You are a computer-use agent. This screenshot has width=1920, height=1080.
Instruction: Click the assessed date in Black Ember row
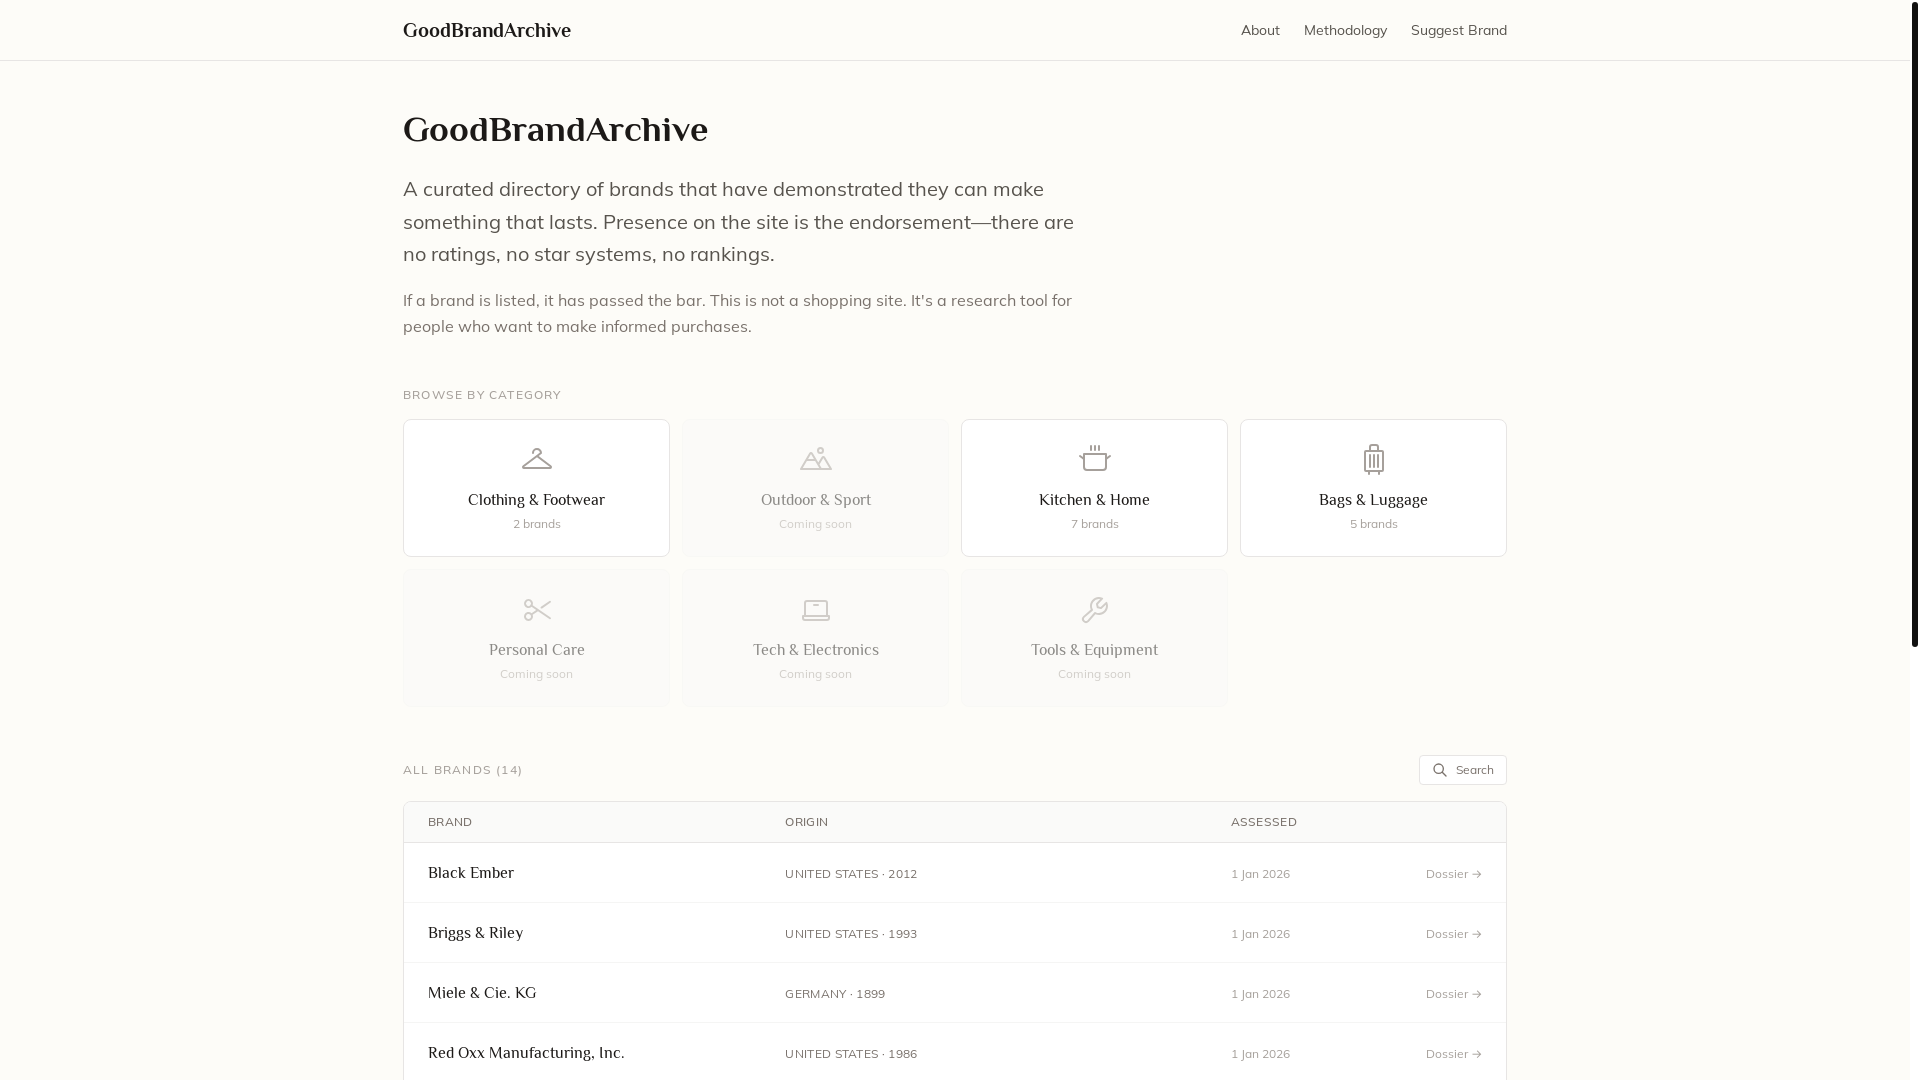click(1260, 874)
